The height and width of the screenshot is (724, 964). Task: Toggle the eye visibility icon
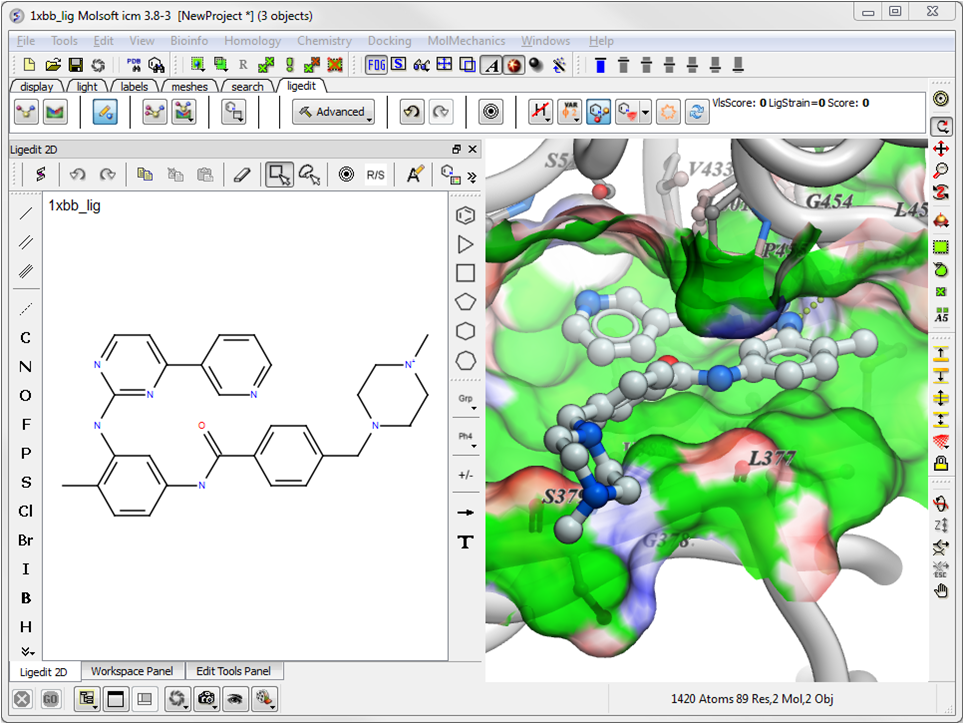pos(235,698)
